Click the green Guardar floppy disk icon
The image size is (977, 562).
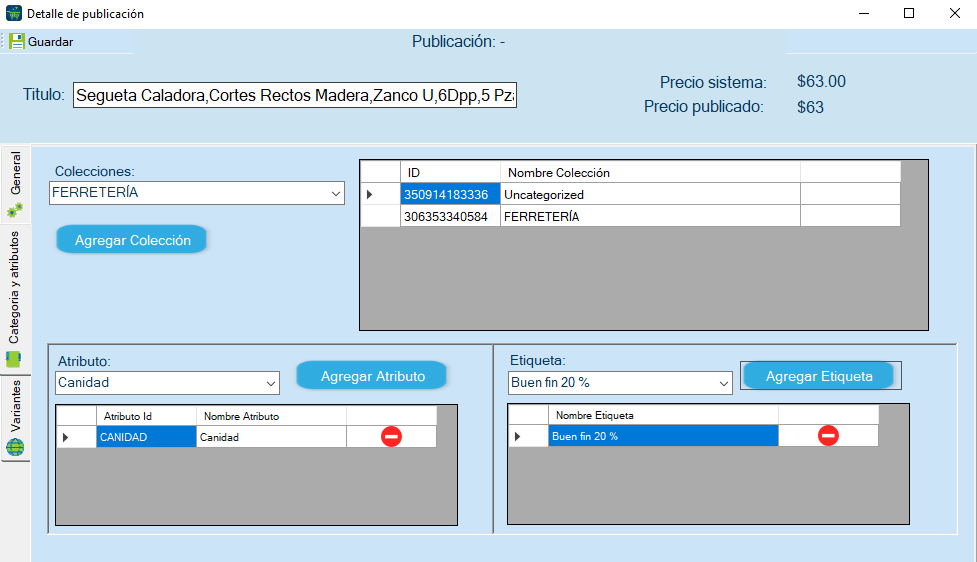pos(17,42)
